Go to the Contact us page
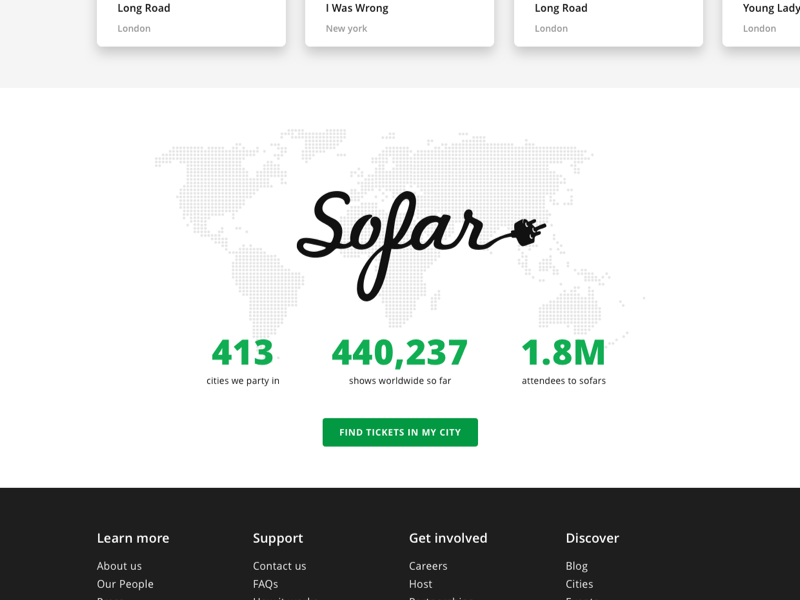Viewport: 800px width, 600px height. pos(280,566)
